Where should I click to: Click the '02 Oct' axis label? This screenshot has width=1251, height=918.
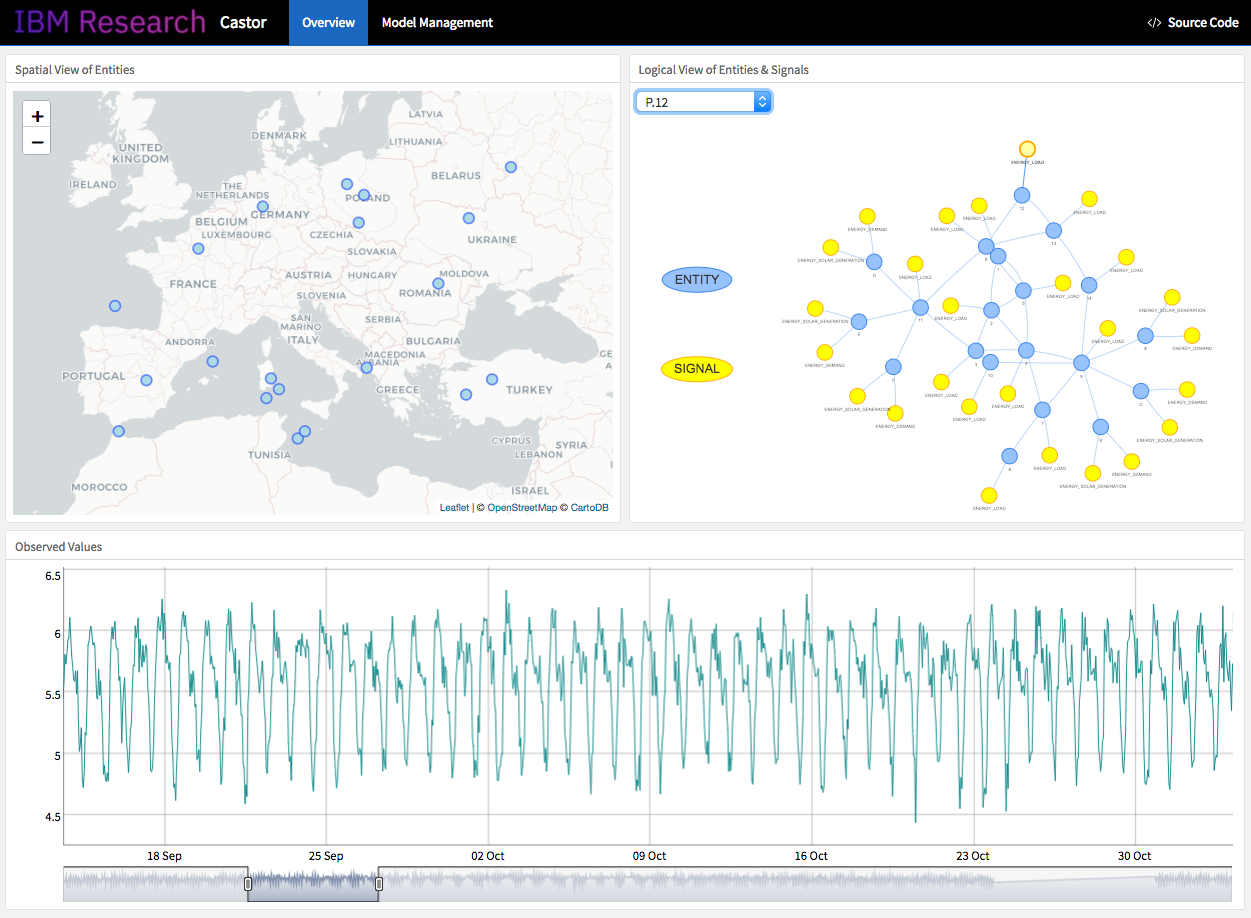(x=488, y=856)
